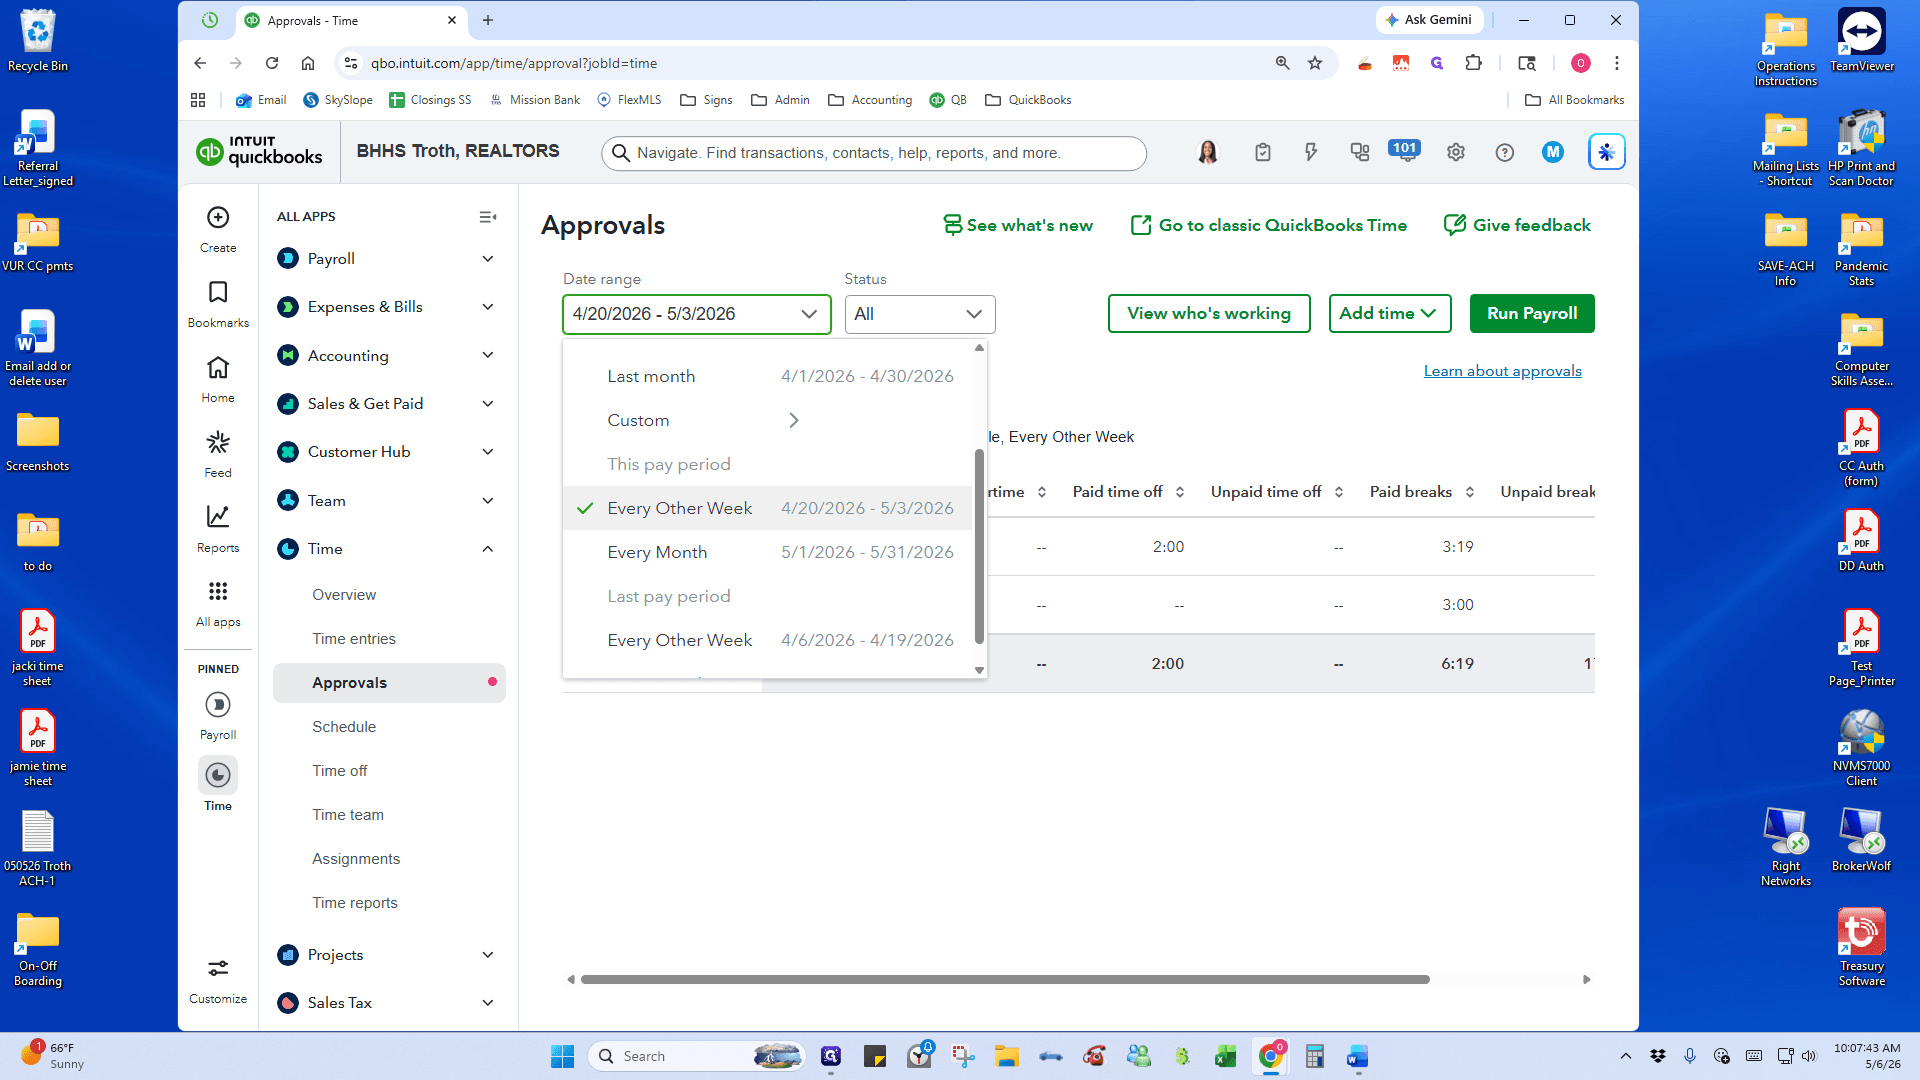The height and width of the screenshot is (1080, 1920).
Task: Click the Run Payroll button
Action: [1532, 313]
